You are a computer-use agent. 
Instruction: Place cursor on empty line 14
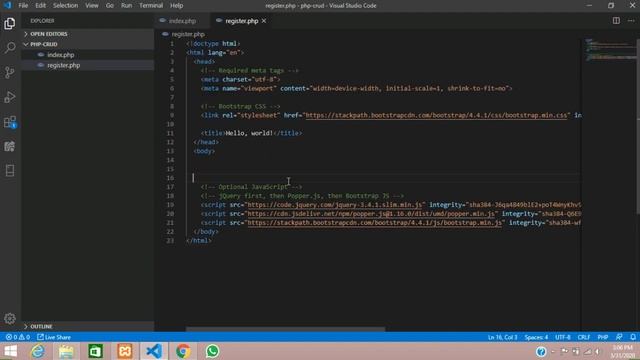pyautogui.click(x=384, y=160)
